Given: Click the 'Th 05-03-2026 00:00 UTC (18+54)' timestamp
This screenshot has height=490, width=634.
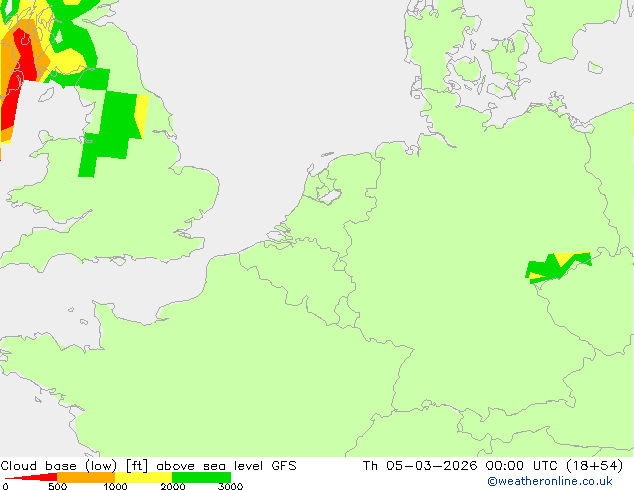Looking at the screenshot, I should coord(493,466).
